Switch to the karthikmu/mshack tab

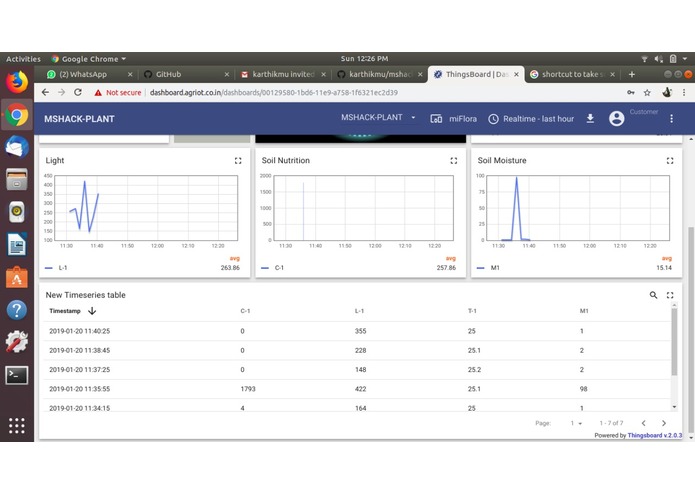coord(380,74)
